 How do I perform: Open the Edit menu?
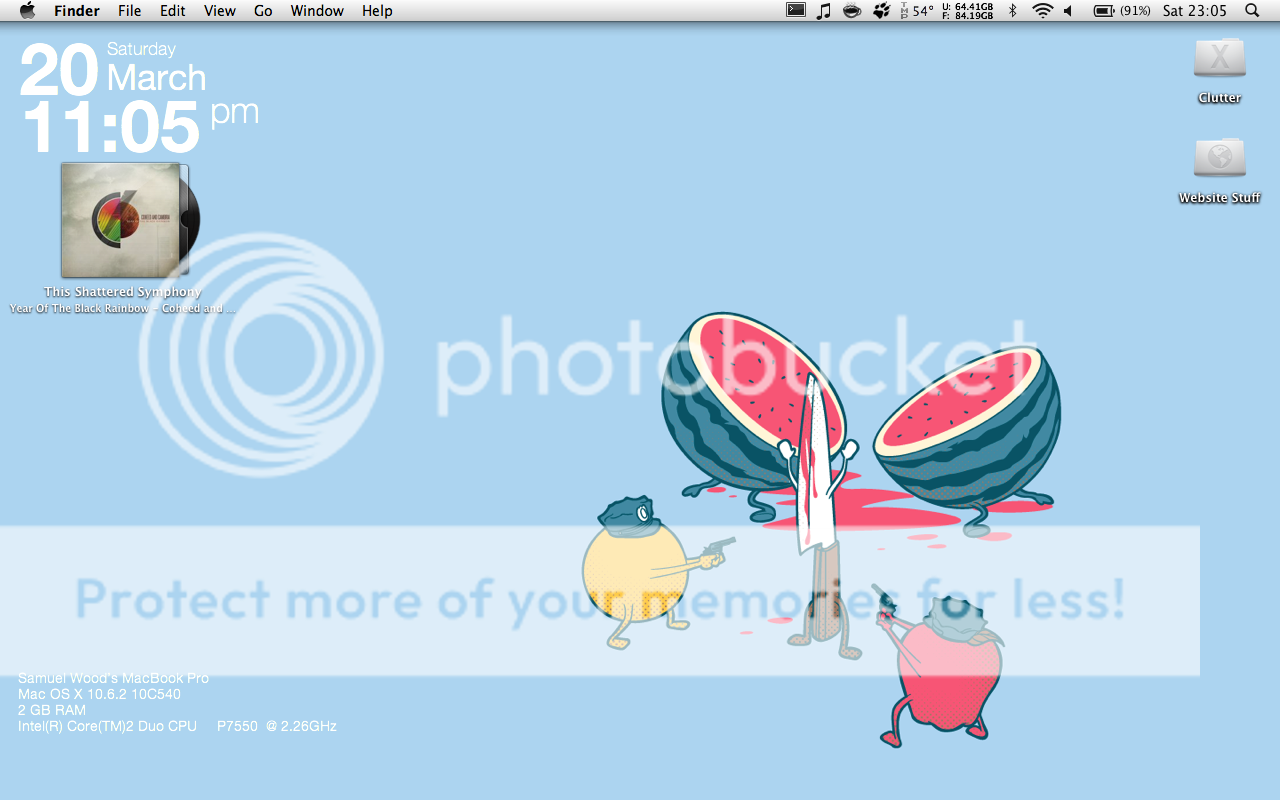[173, 11]
